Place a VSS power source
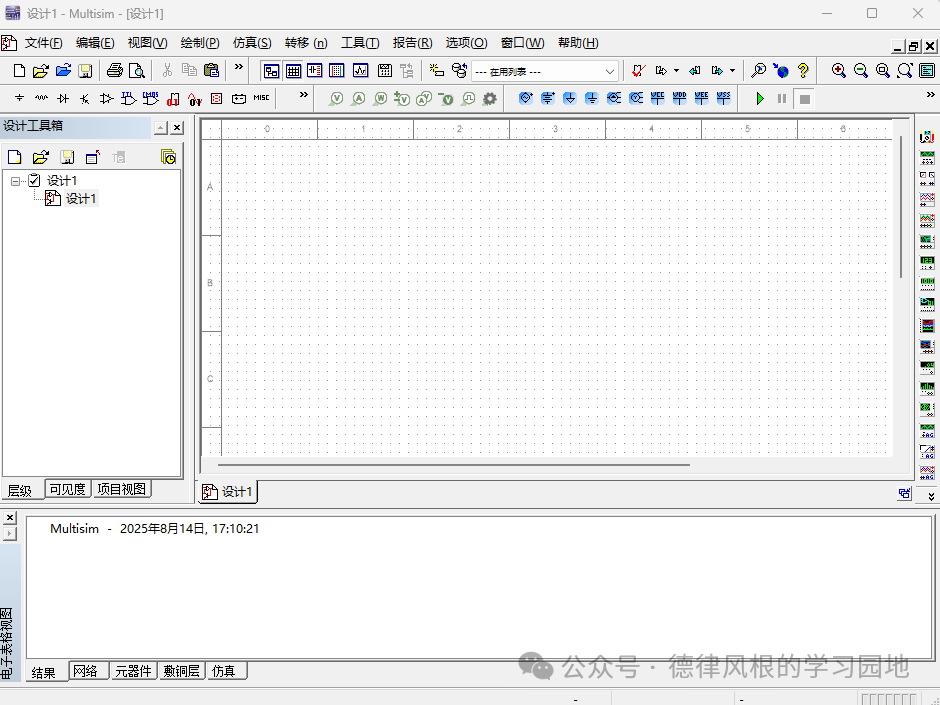This screenshot has width=940, height=705. point(724,98)
